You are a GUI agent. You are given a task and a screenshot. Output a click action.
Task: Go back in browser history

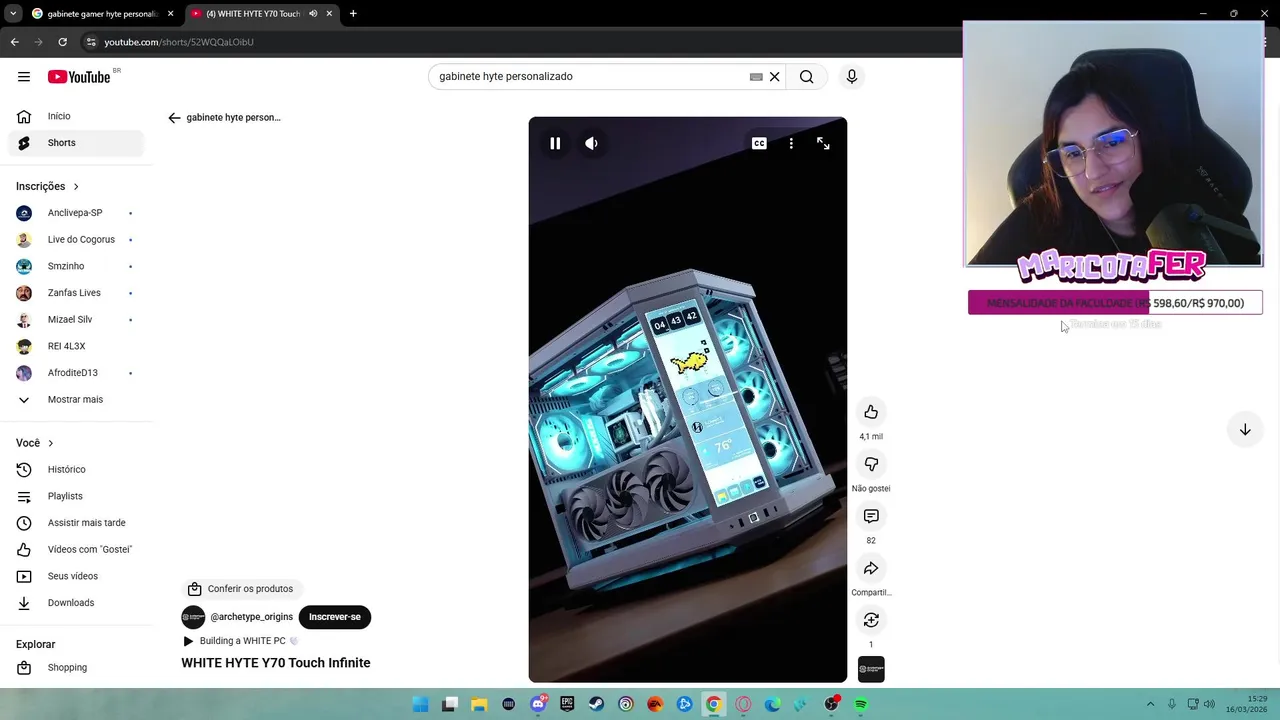click(14, 42)
